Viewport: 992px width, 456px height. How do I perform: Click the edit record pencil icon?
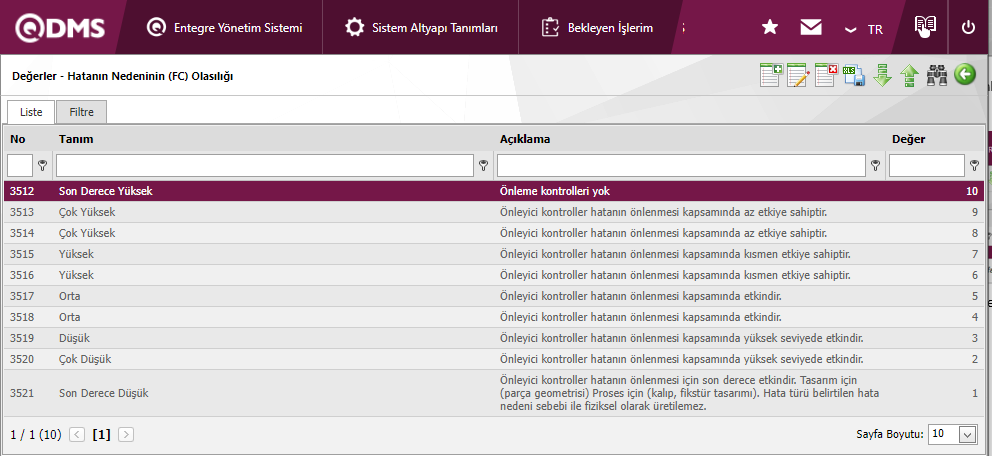click(x=798, y=75)
